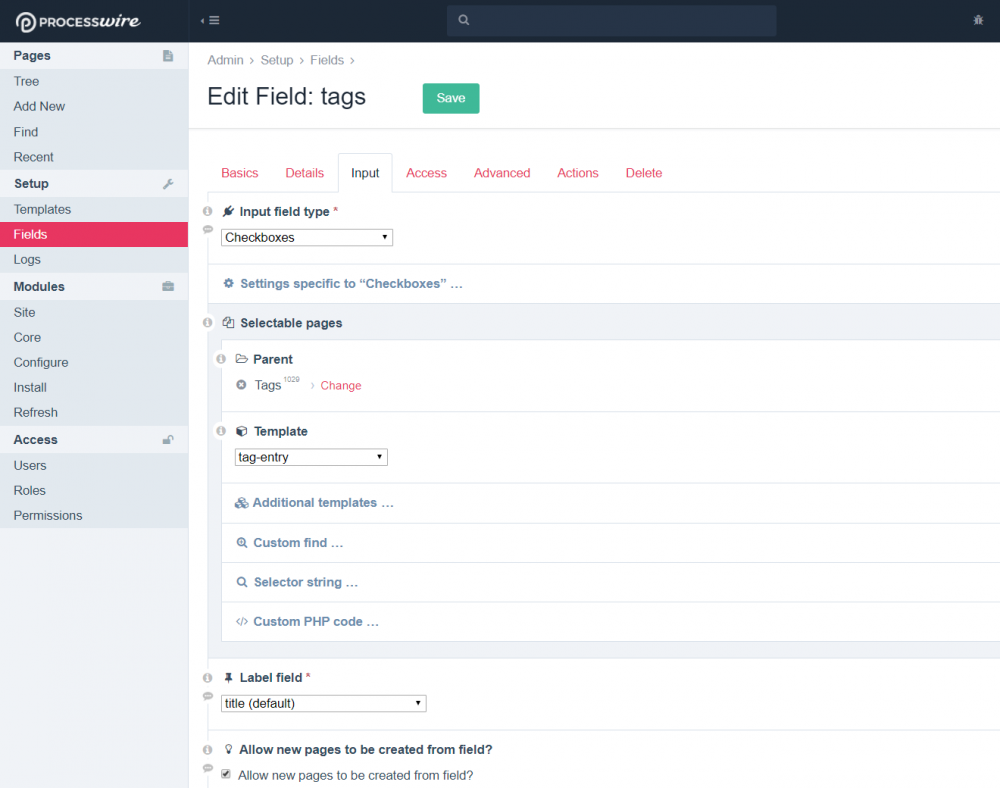This screenshot has height=788, width=1000.
Task: Open the Details tab
Action: click(x=304, y=173)
